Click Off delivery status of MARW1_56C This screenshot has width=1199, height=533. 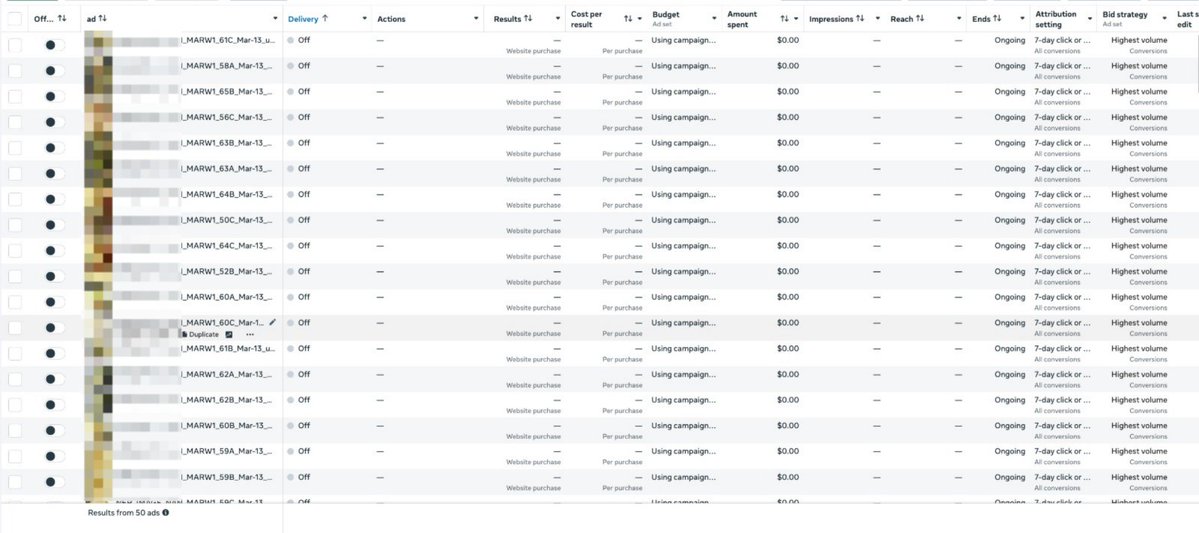point(304,117)
